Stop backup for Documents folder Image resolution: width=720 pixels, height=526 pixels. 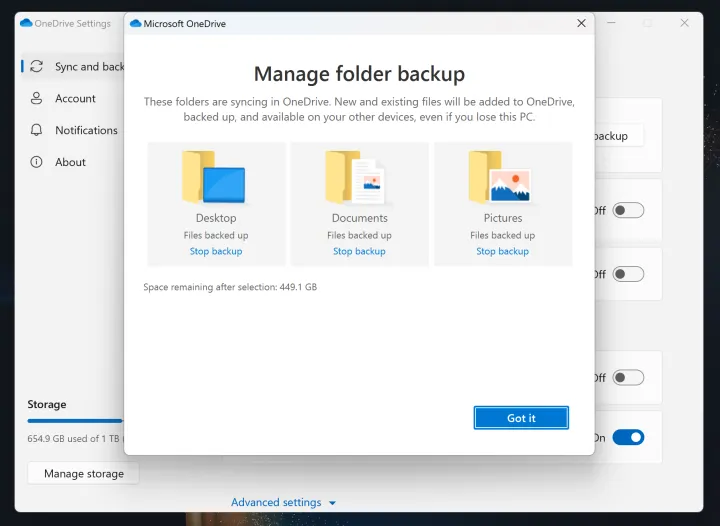tap(359, 251)
